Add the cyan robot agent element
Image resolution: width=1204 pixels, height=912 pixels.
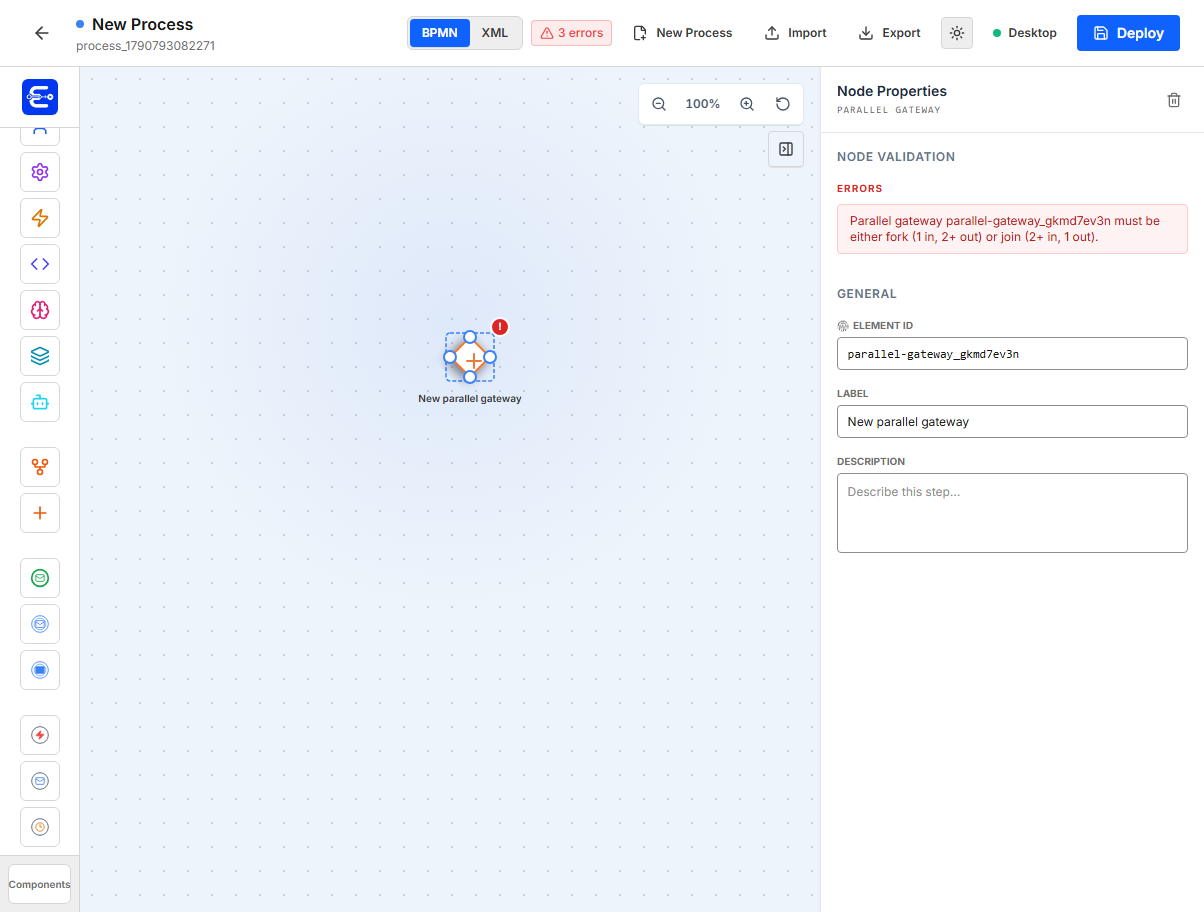pyautogui.click(x=40, y=402)
